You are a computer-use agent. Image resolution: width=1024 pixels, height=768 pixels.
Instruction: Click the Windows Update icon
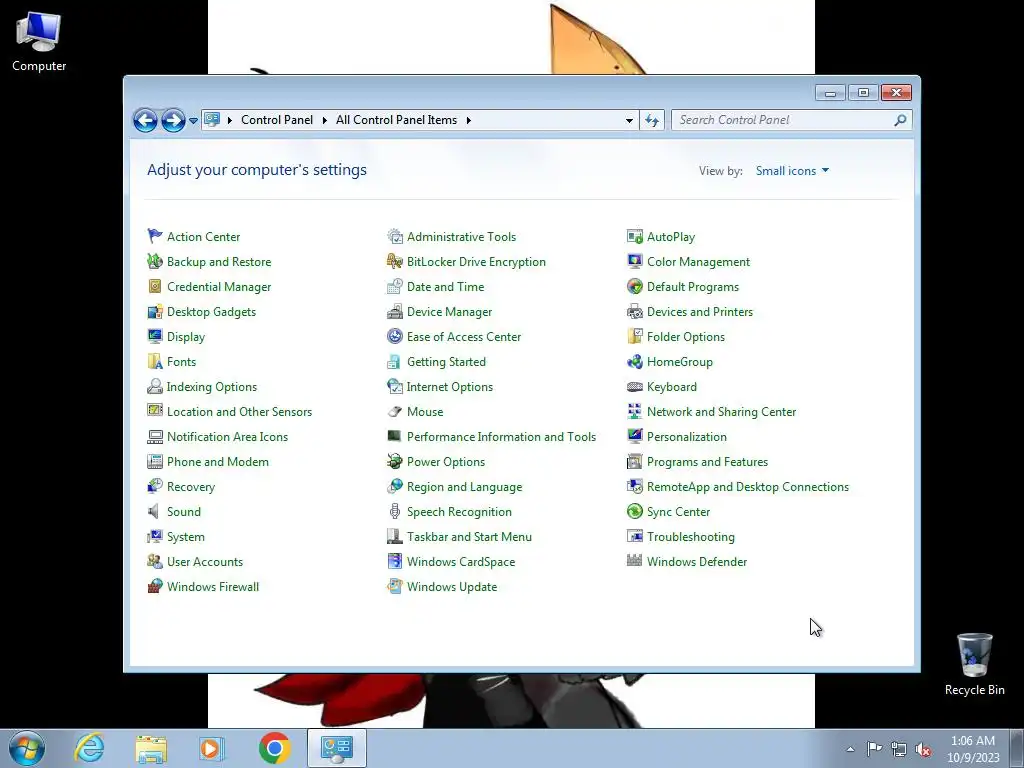[394, 586]
